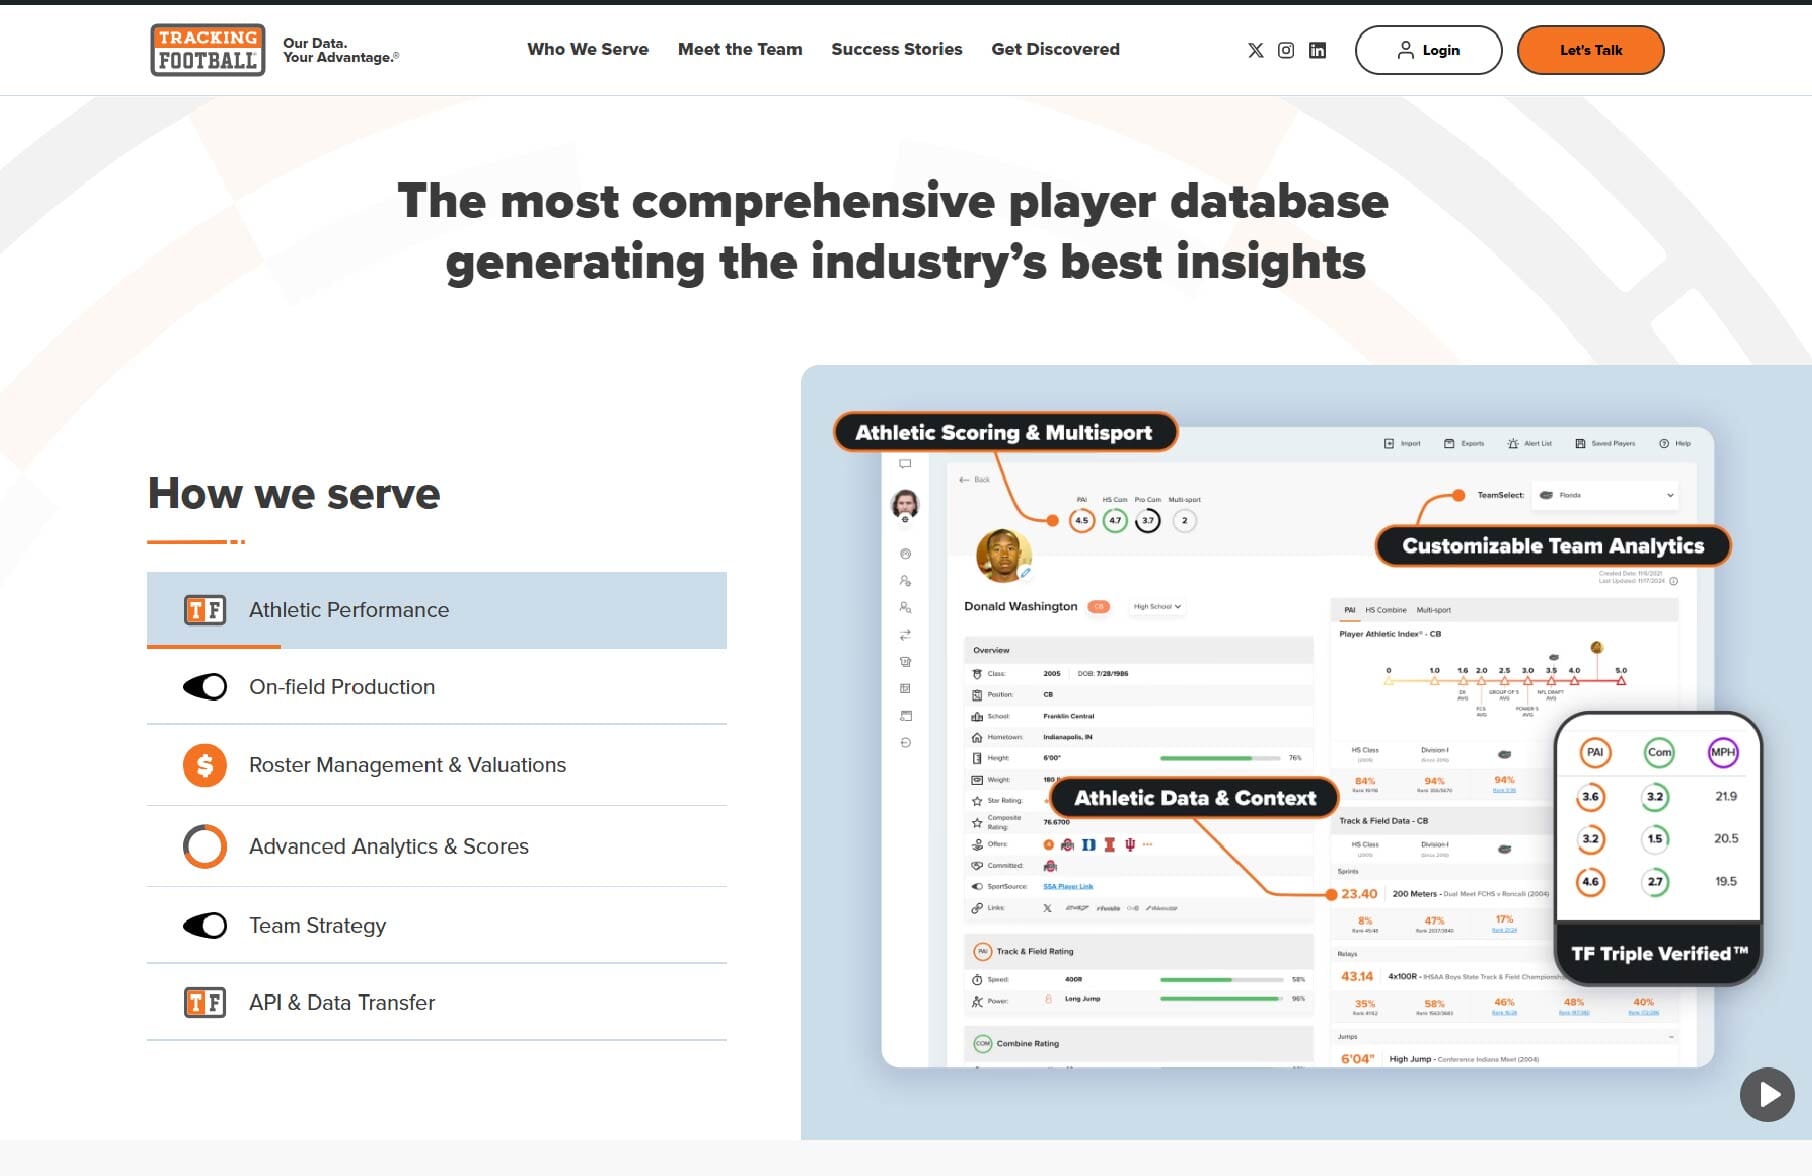
Task: Follow Tracking Football on X
Action: 1254,50
